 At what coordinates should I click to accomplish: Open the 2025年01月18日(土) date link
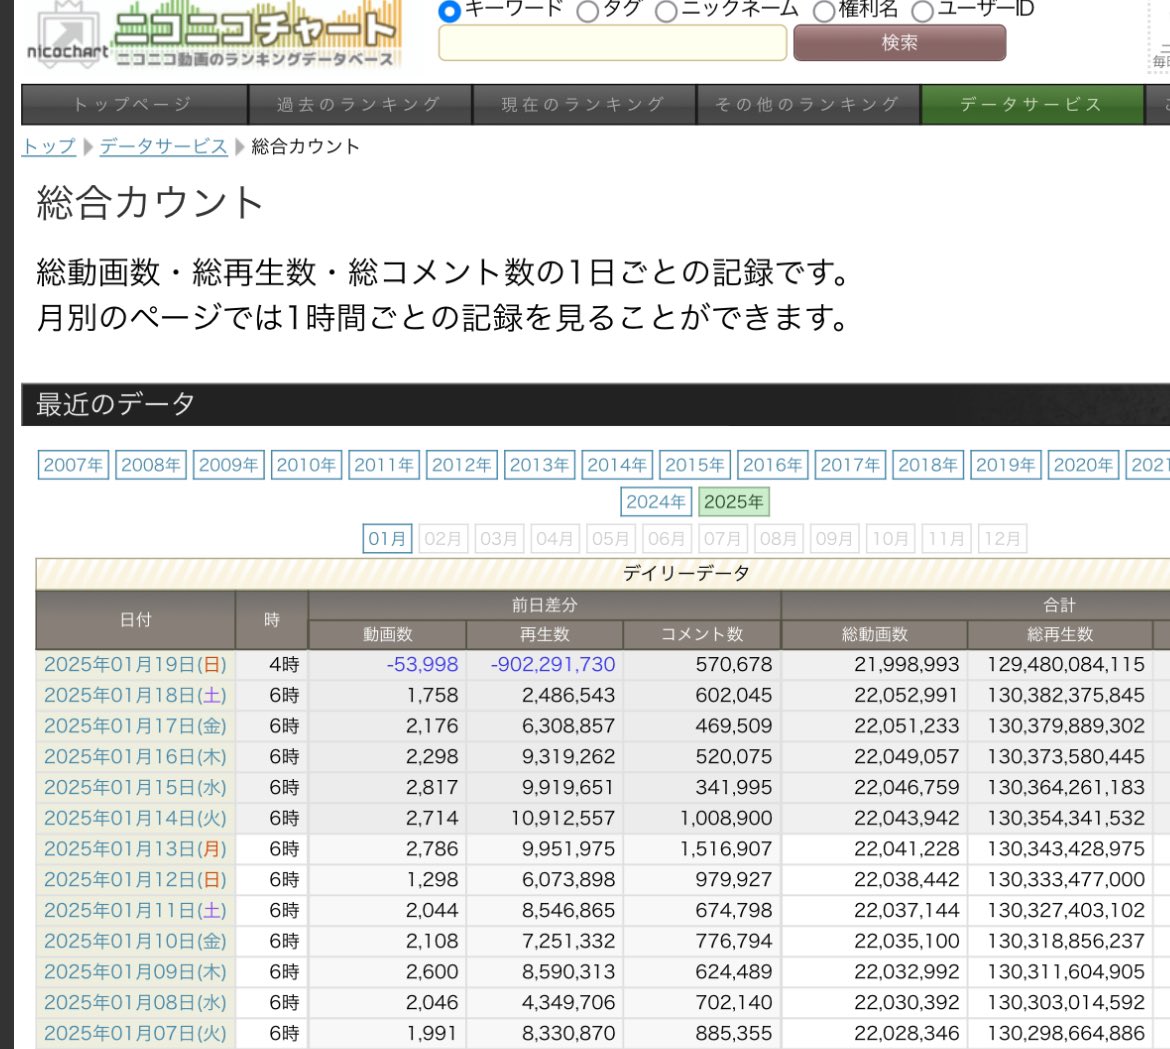[135, 695]
